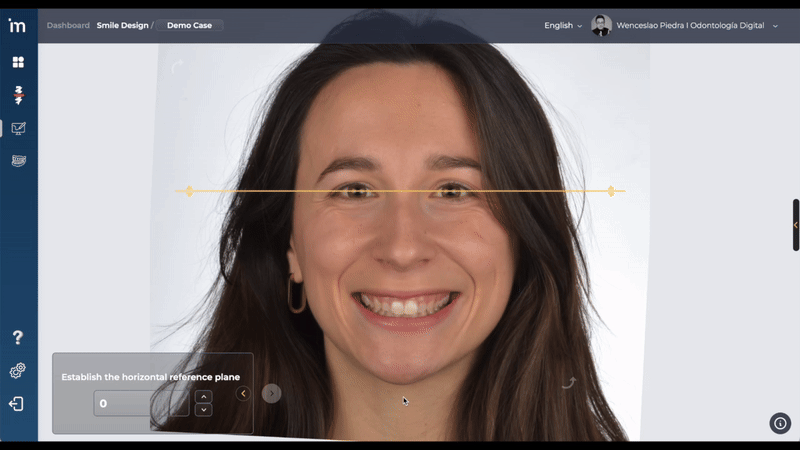Open the dashboard grid icon
The height and width of the screenshot is (450, 800).
[x=18, y=62]
